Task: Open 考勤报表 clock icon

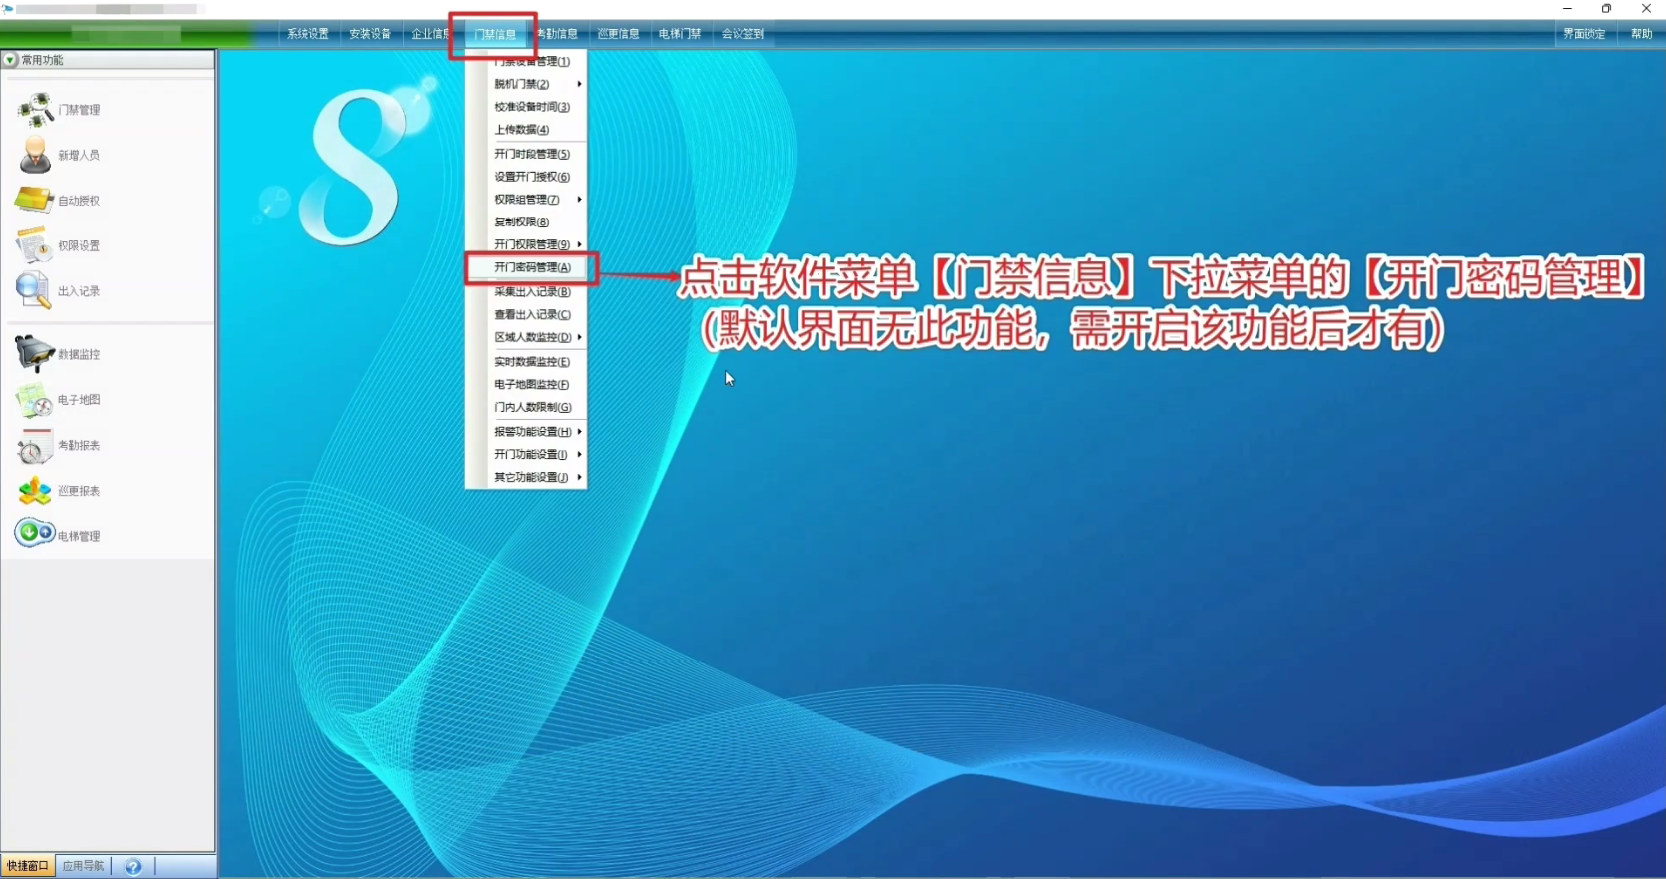Action: (x=34, y=446)
